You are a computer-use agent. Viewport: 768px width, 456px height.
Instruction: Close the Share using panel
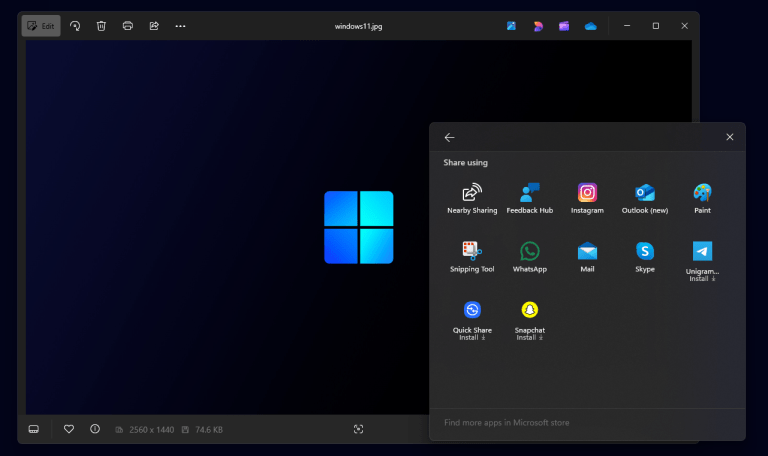click(730, 137)
